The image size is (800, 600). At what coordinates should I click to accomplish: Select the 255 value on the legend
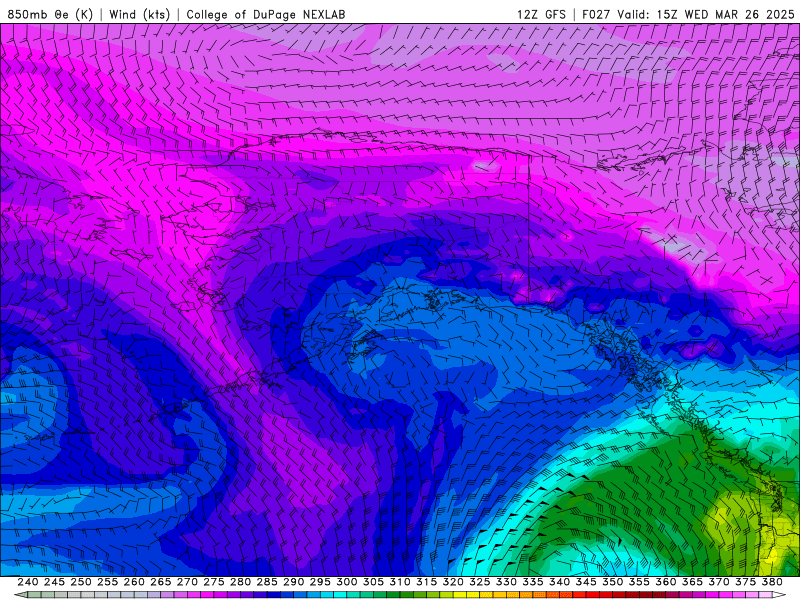[x=107, y=582]
